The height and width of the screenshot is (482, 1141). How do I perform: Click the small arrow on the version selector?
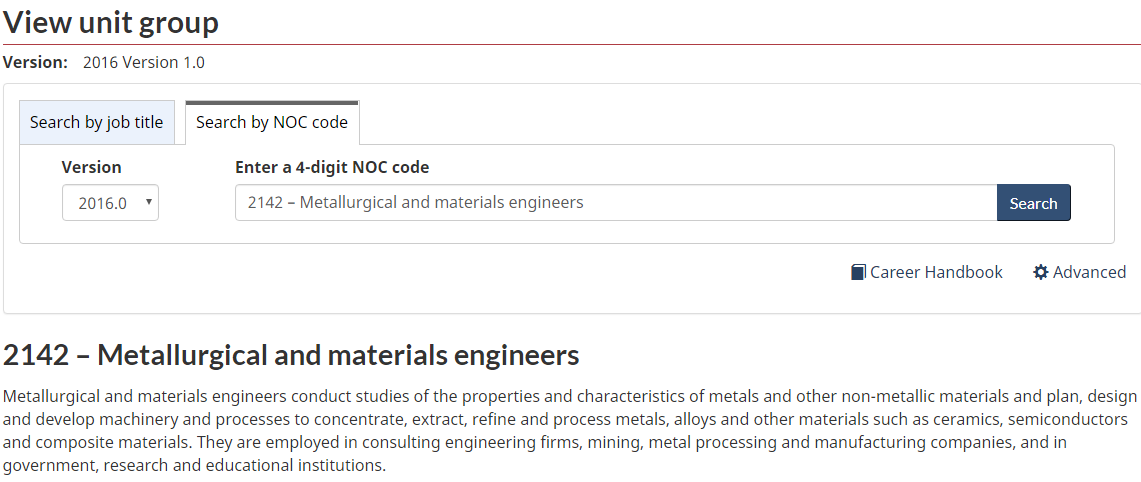(149, 202)
